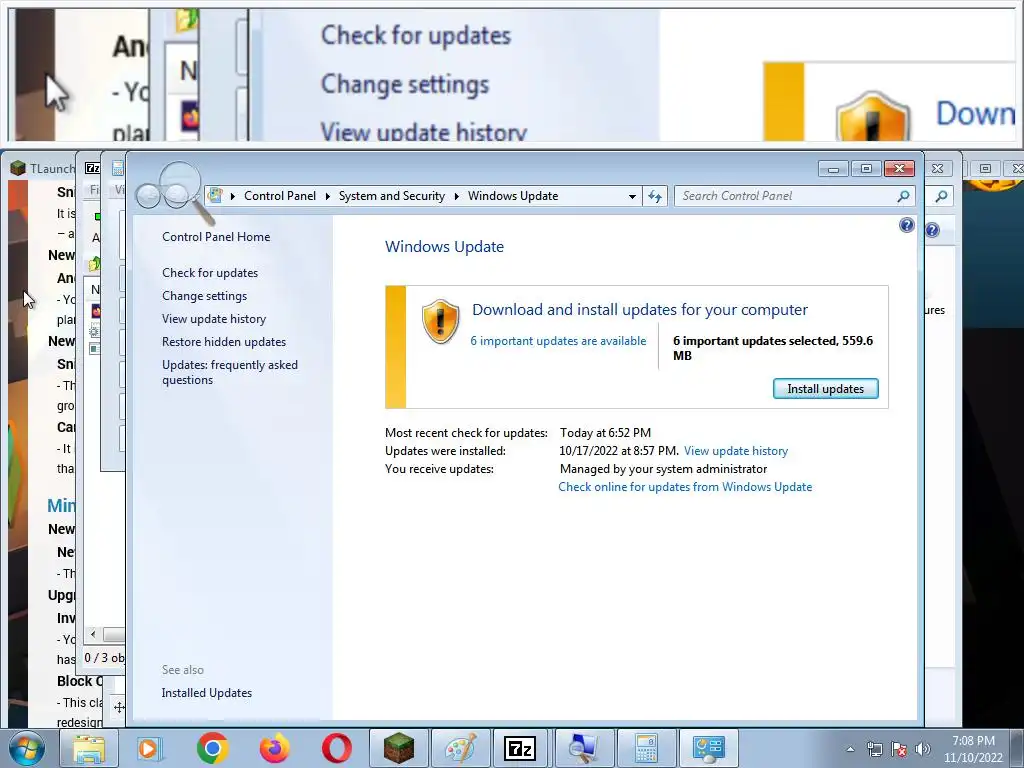Click the yellow warning shield icon

click(x=440, y=321)
